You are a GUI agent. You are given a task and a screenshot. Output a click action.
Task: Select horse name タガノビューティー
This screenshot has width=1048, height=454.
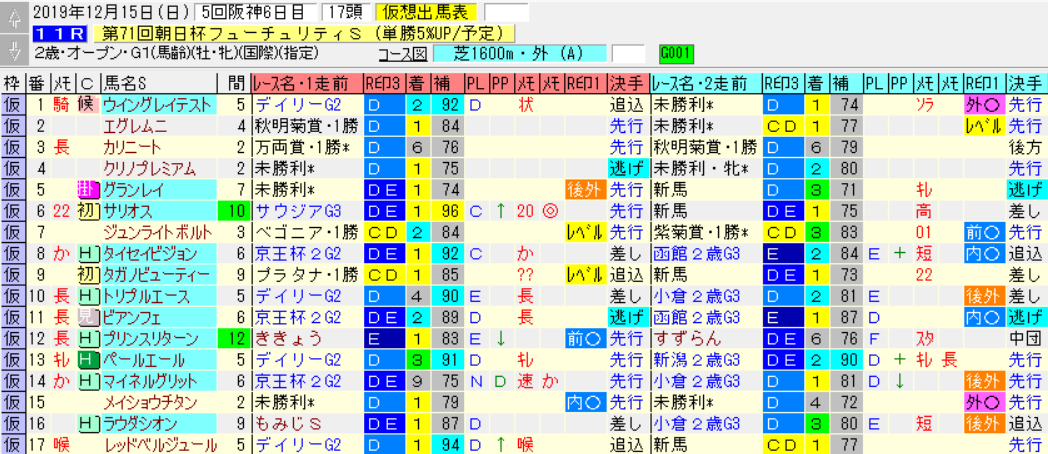click(158, 275)
